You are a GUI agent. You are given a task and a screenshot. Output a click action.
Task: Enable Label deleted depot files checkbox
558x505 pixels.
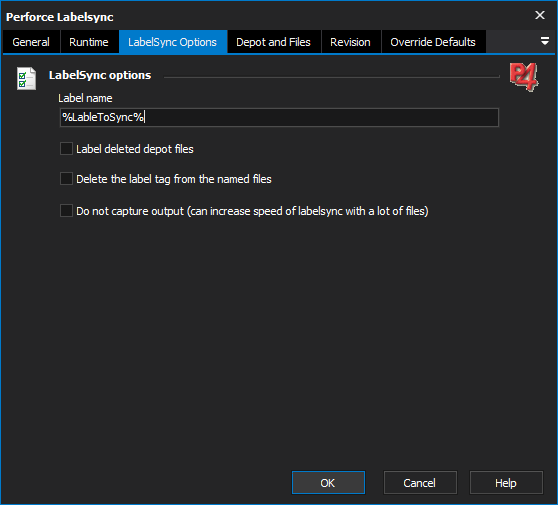pos(67,149)
